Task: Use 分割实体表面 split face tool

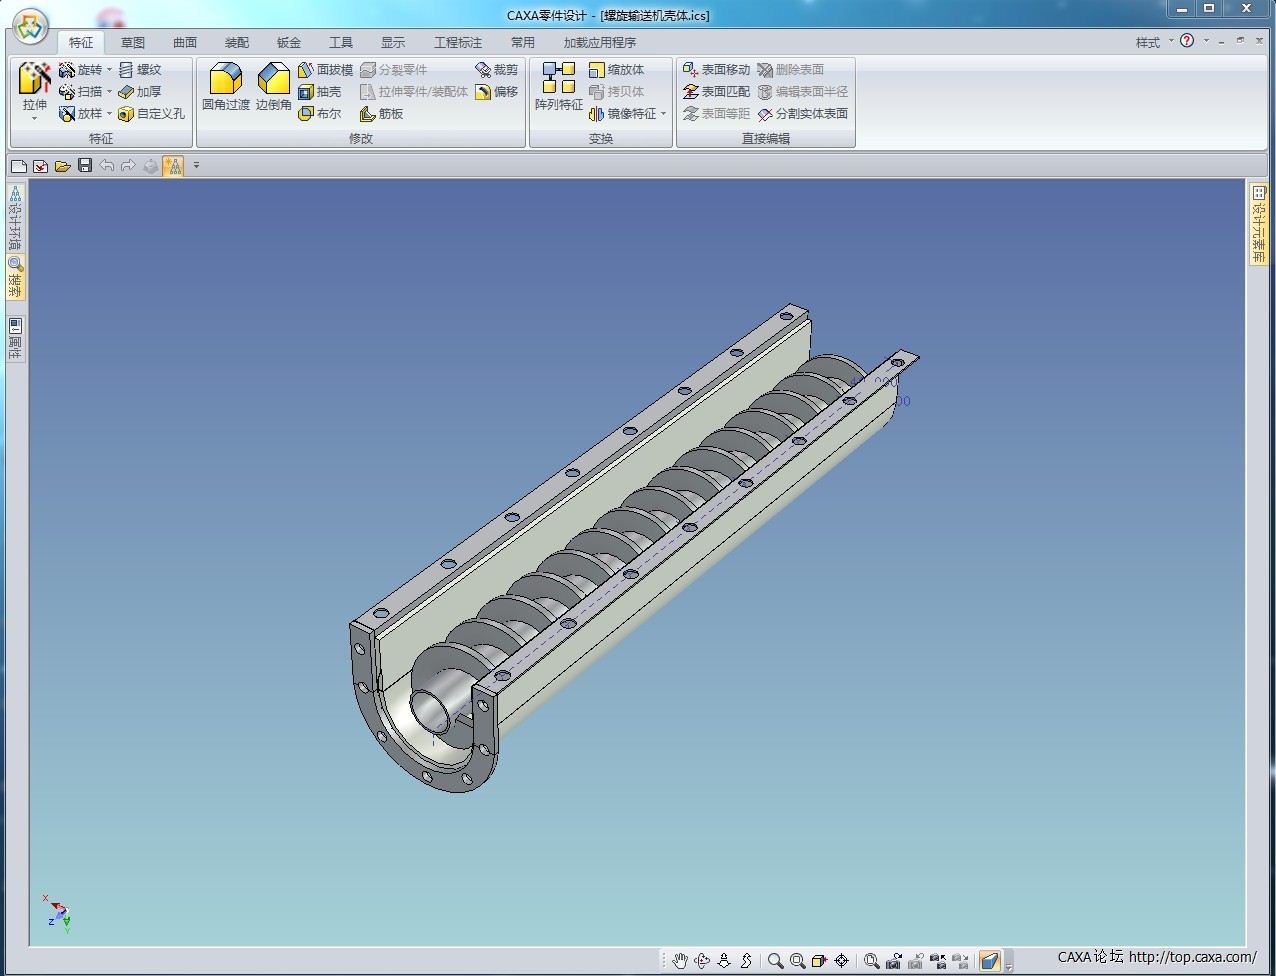Action: [x=803, y=114]
